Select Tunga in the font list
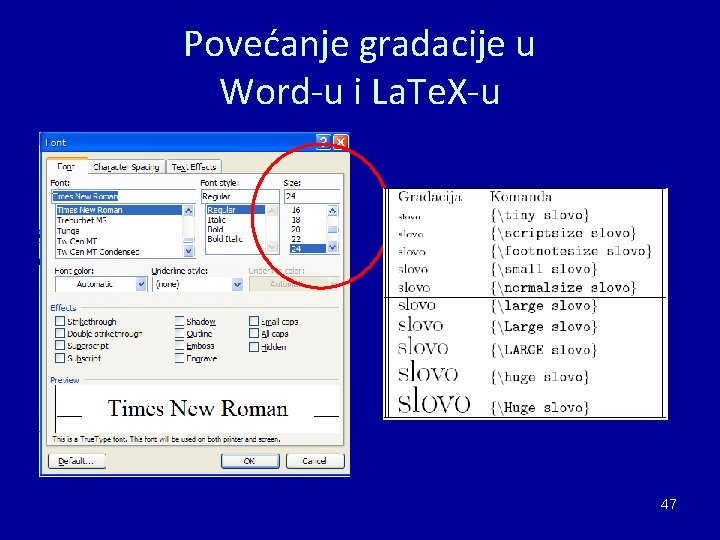This screenshot has width=720, height=540. (68, 231)
